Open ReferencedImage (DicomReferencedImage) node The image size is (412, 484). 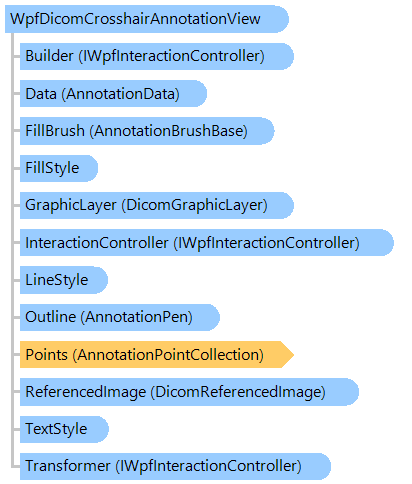coord(189,392)
